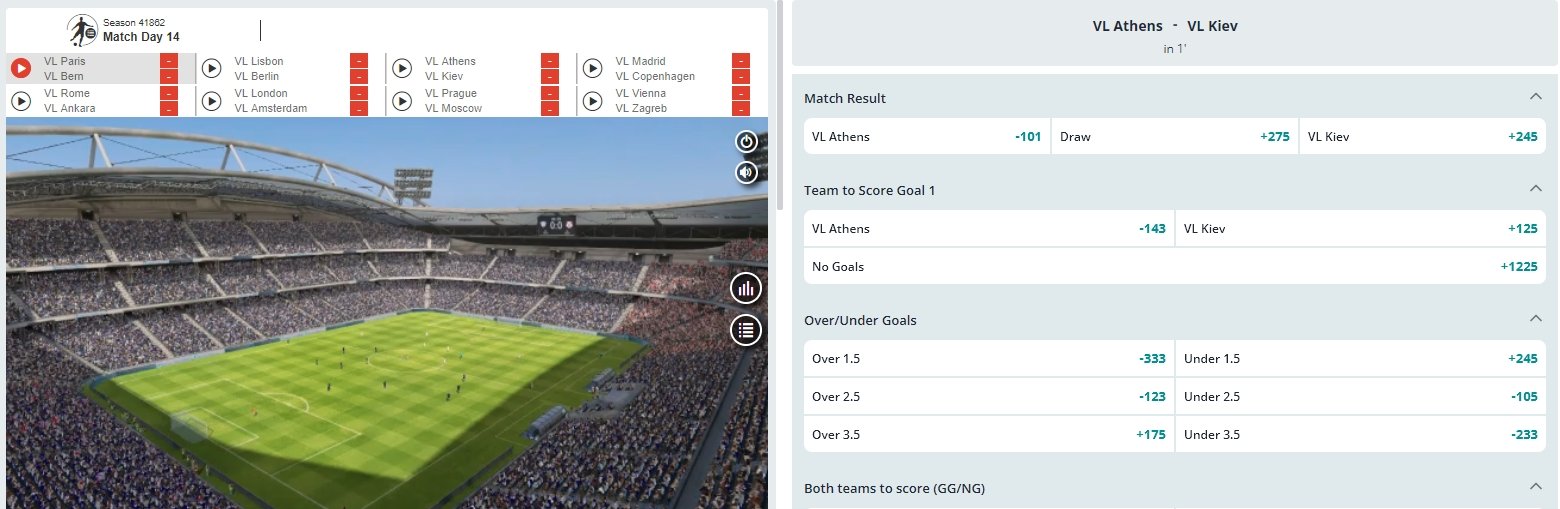
Task: Play the VL Lisbon vs VL Berlin match
Action: tap(211, 68)
